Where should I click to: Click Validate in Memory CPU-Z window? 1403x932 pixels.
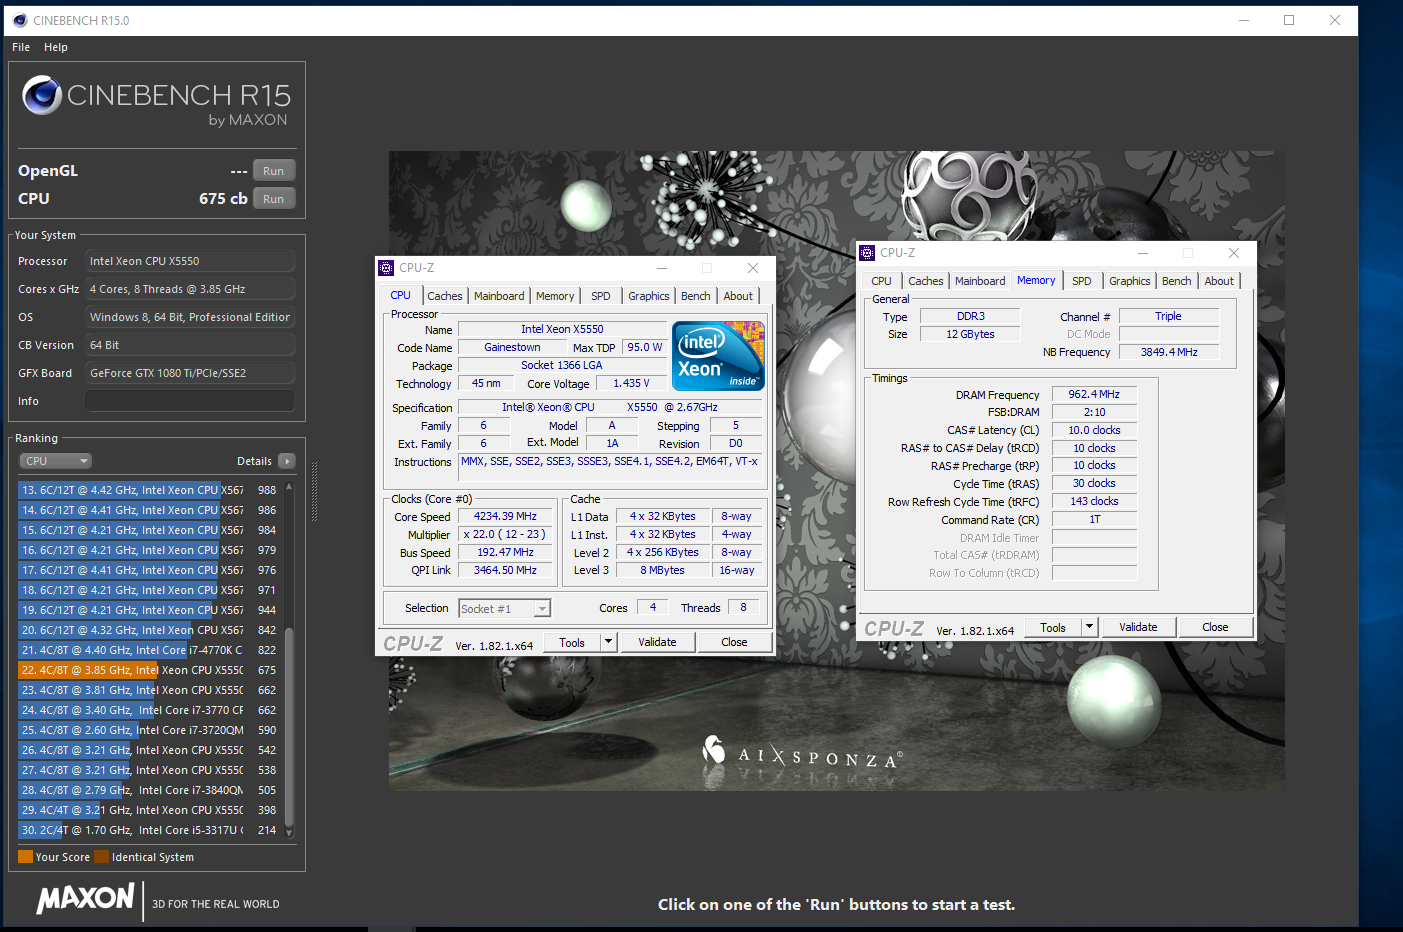pos(1138,628)
